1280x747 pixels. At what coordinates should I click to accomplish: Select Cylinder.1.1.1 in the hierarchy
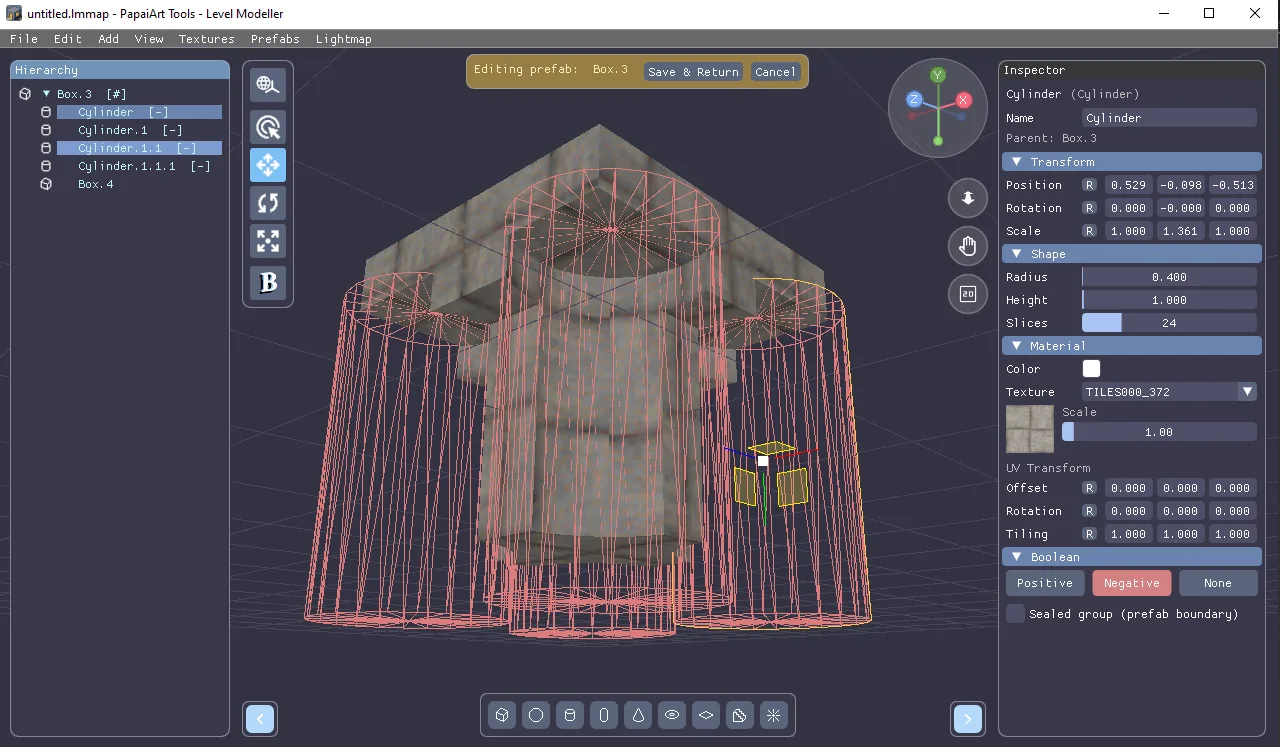[x=139, y=166]
